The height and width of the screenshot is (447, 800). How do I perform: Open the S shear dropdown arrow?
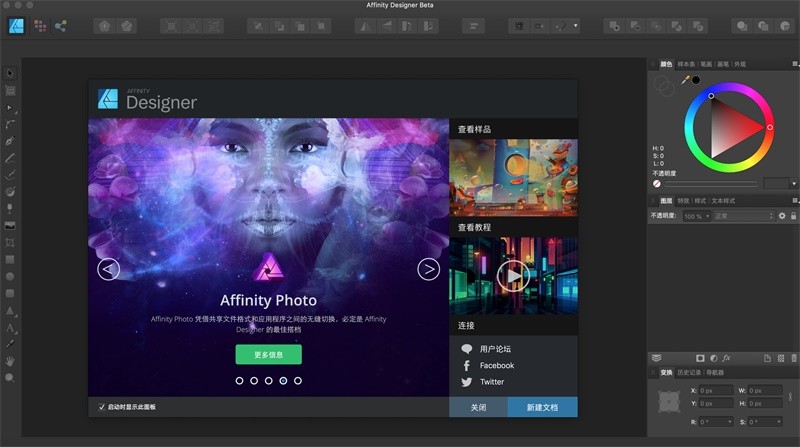[x=779, y=421]
